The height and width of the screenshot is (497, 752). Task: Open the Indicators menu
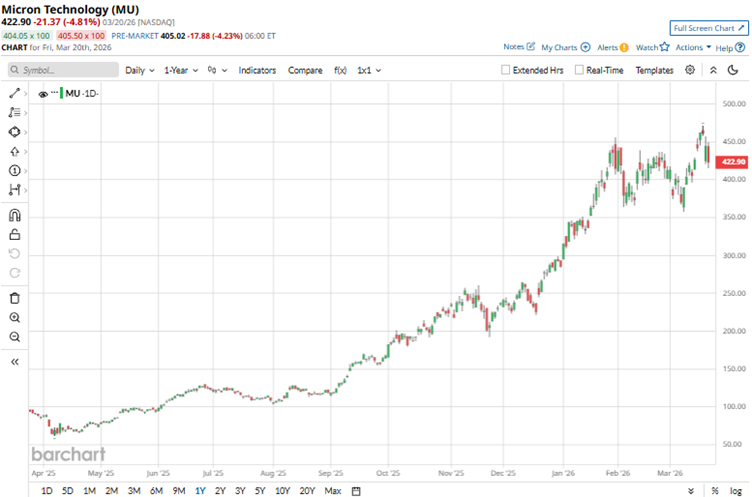coord(257,70)
